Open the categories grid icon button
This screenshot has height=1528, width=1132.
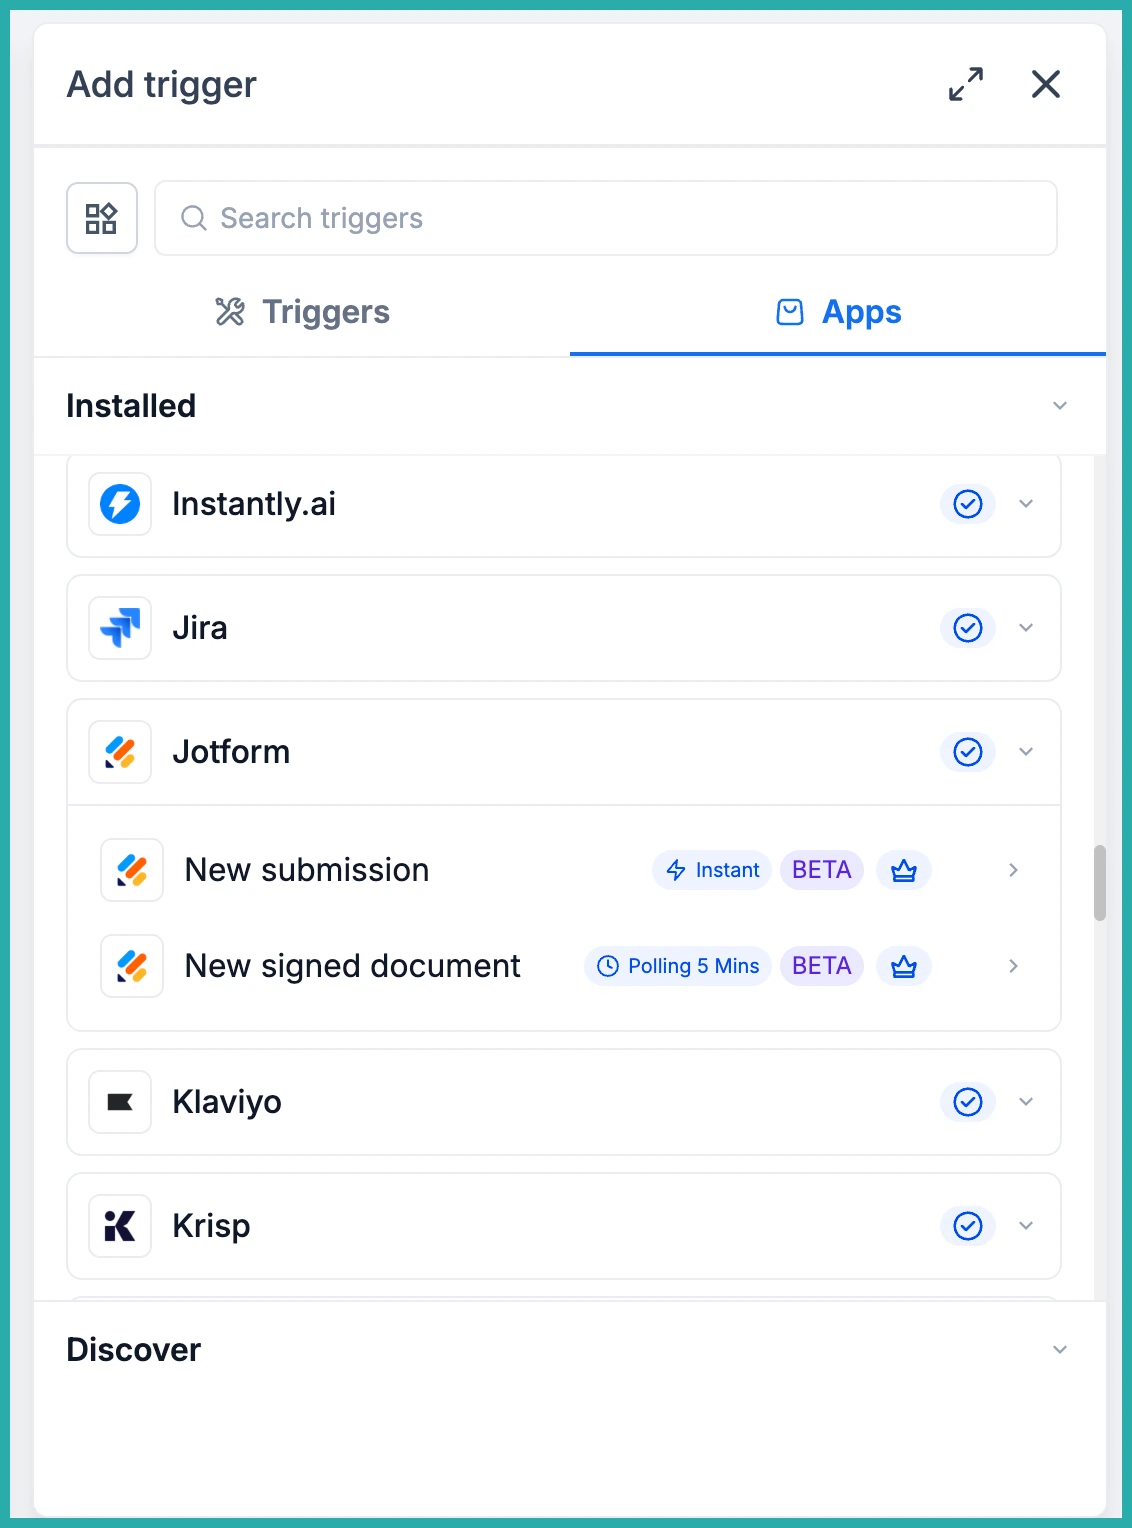pyautogui.click(x=102, y=218)
